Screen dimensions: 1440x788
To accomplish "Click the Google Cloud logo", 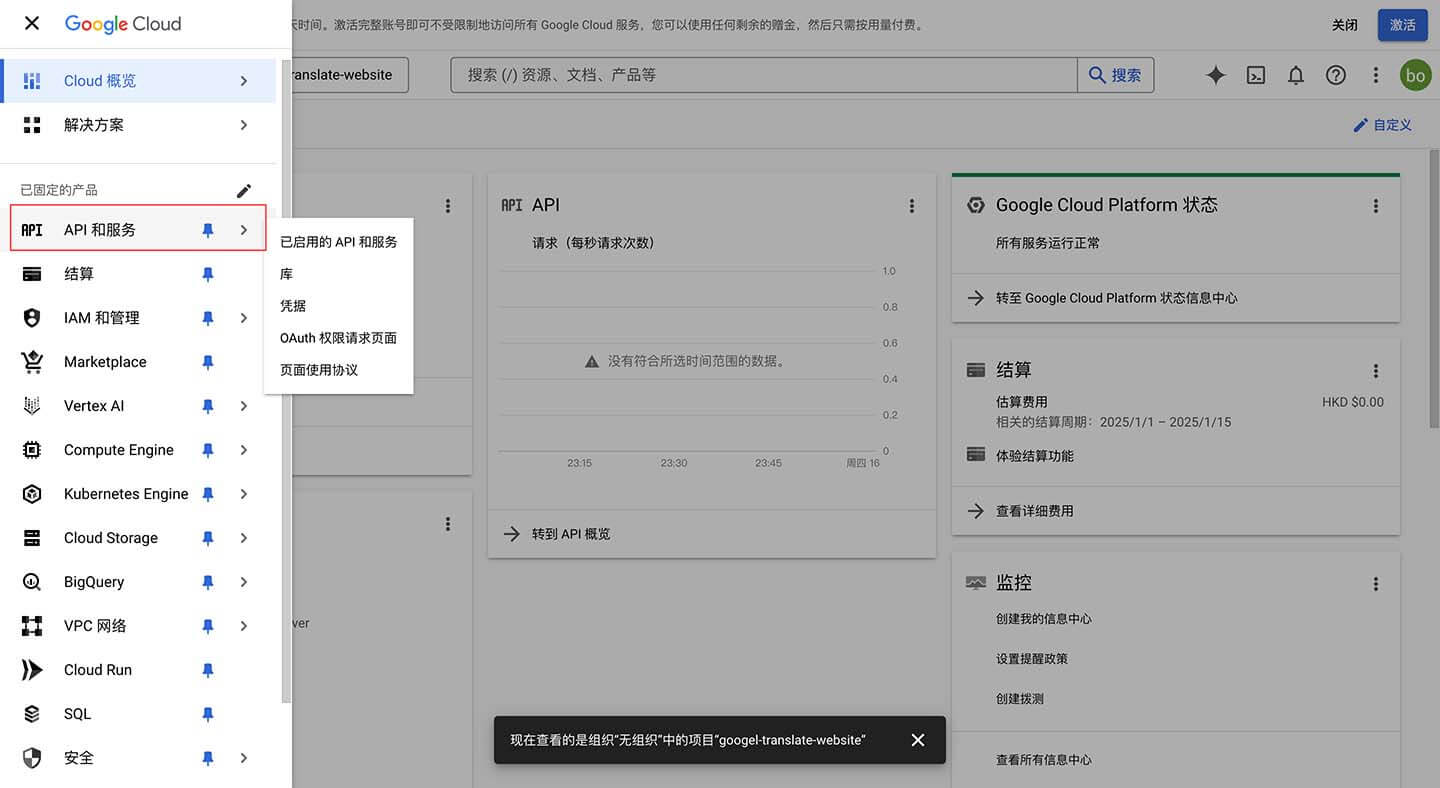I will [x=123, y=24].
